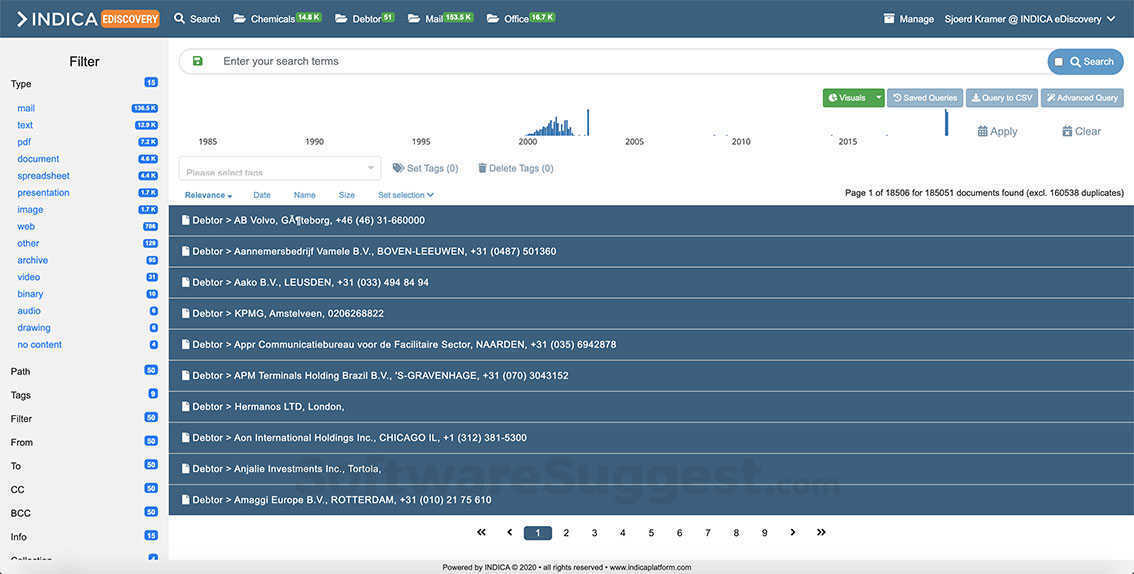Click the tall 2003 bar in timeline histogram
Image resolution: width=1134 pixels, height=574 pixels.
point(587,122)
